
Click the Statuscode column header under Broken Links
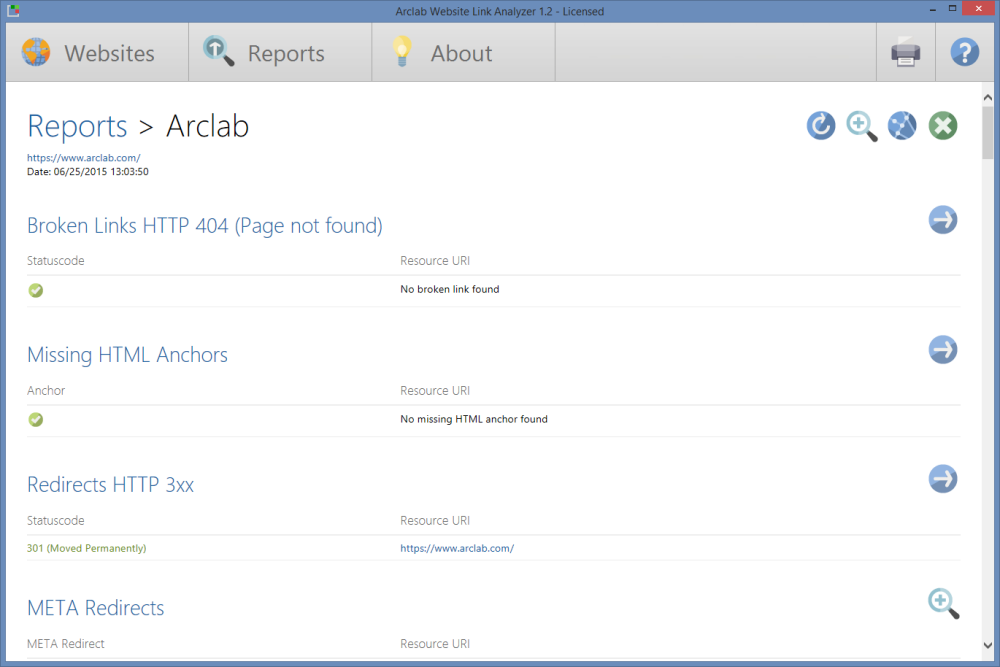coord(55,261)
